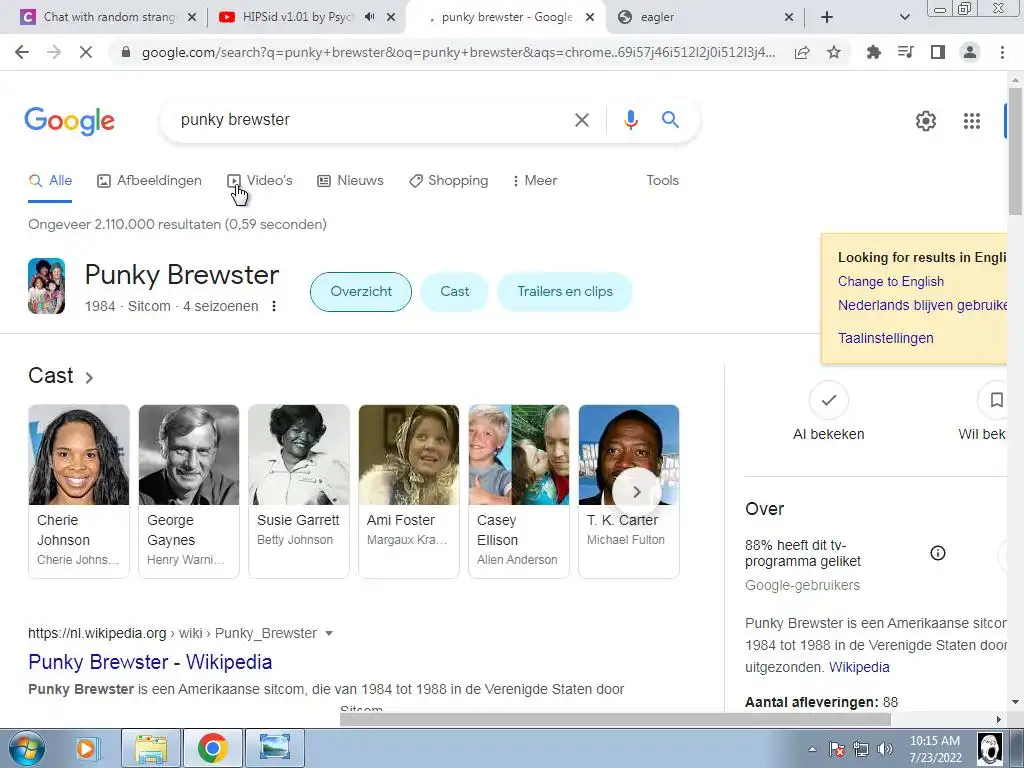Click Nederlands blijven gebruiken link
Viewport: 1024px width, 768px height.
point(922,306)
